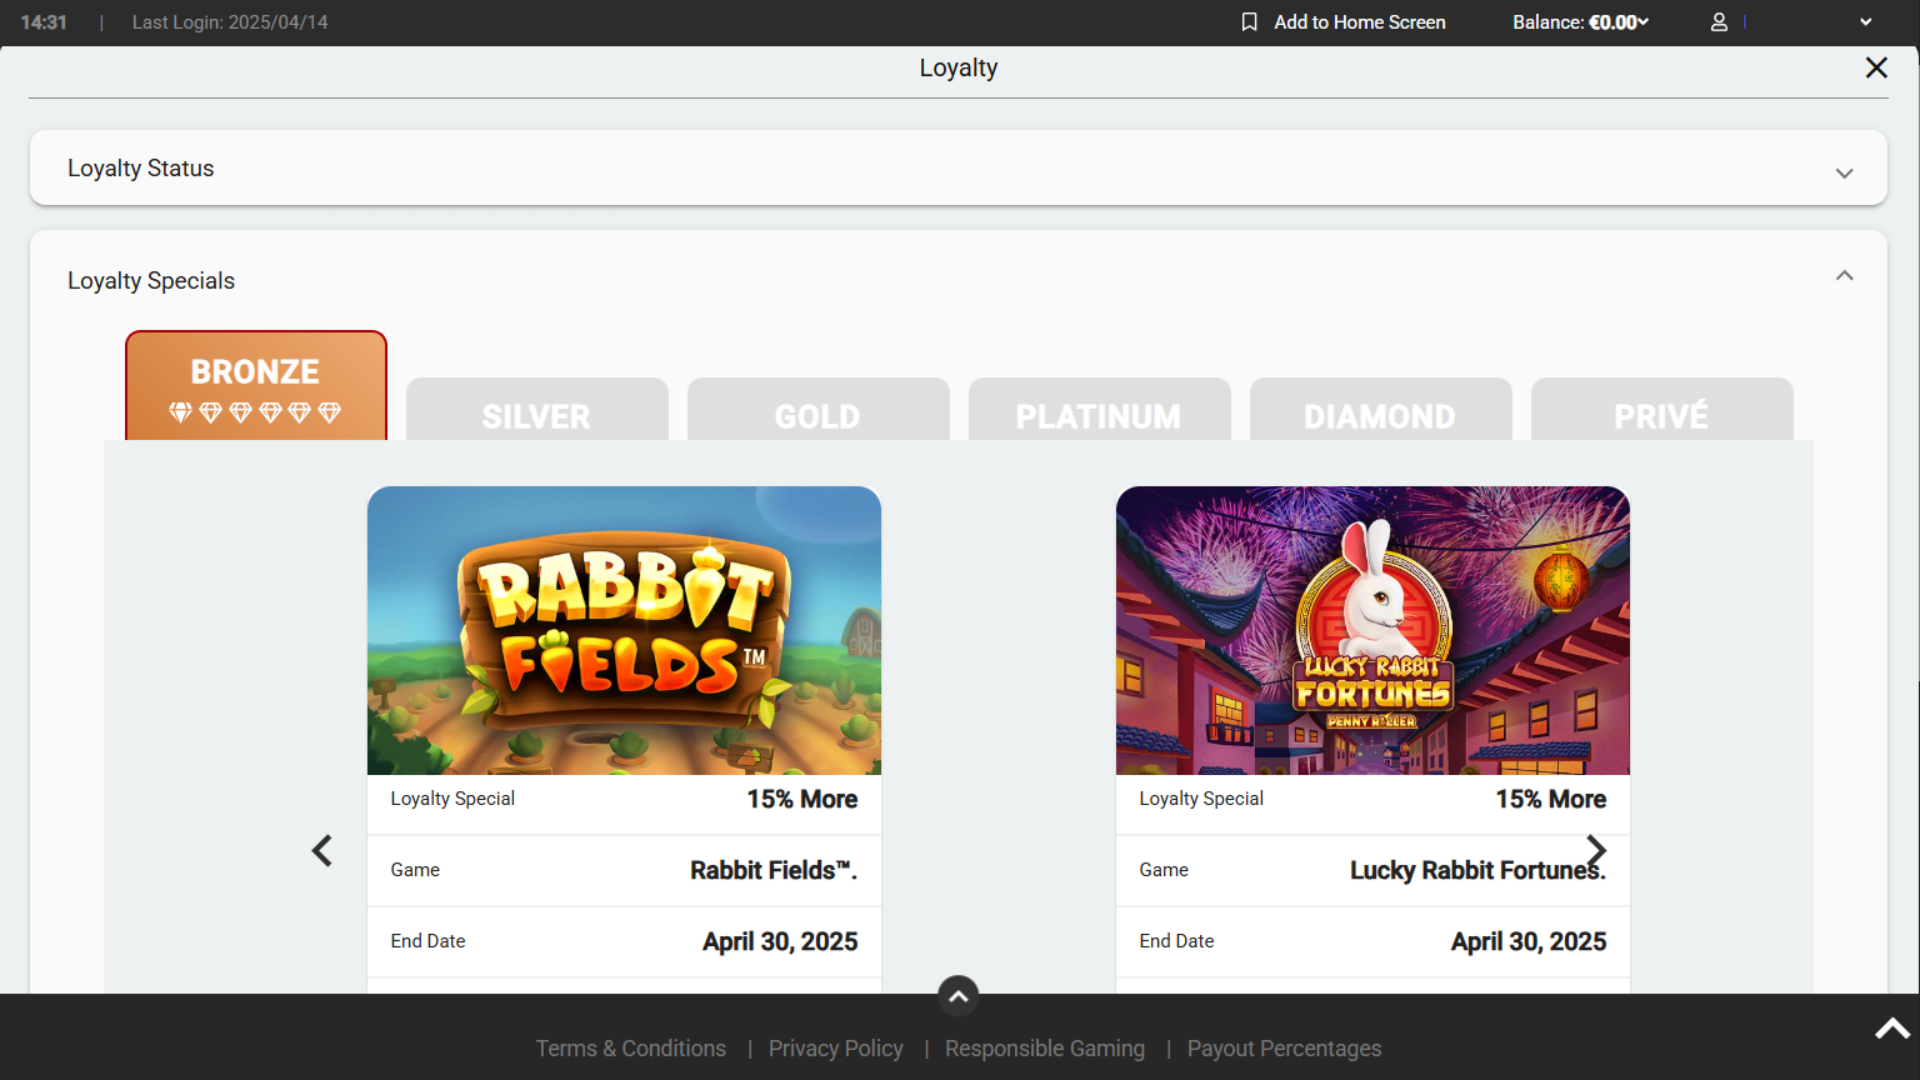
Task: Open the Balance €0.00 dropdown
Action: tap(1580, 22)
